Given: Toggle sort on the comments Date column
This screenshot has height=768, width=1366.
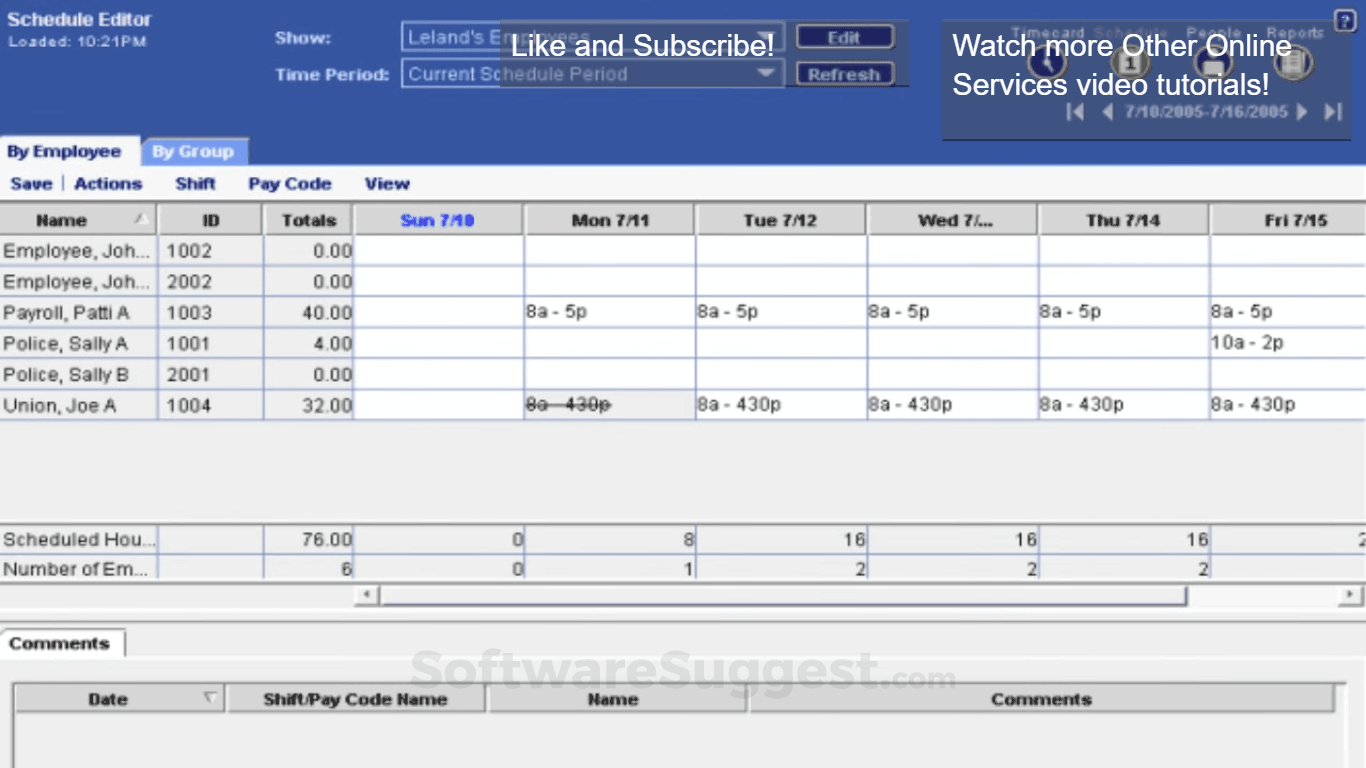Looking at the screenshot, I should pyautogui.click(x=108, y=698).
